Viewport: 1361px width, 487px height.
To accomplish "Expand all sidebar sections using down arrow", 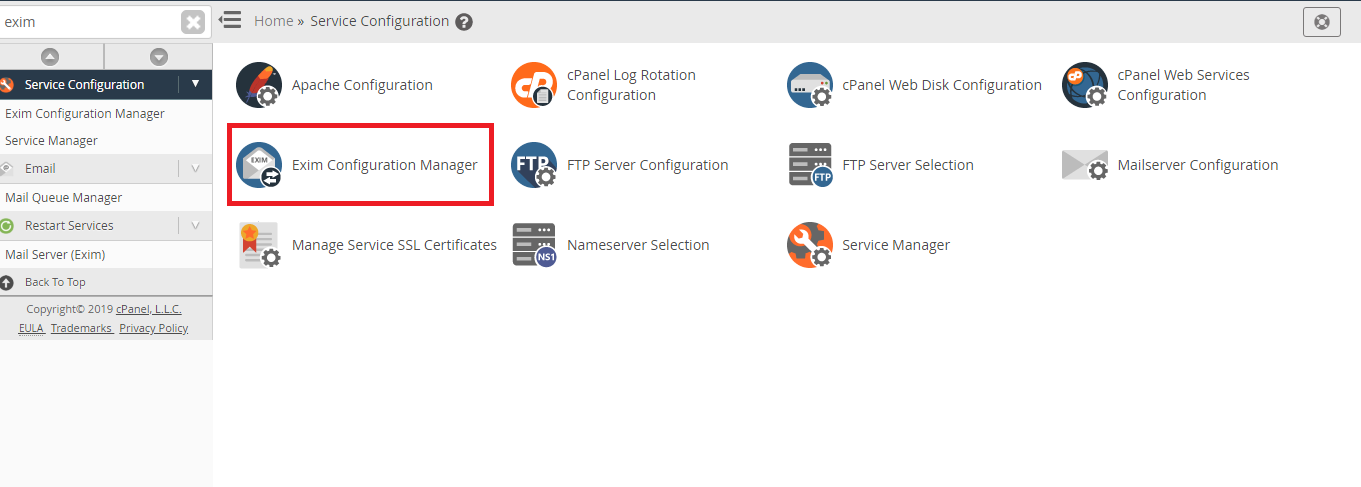I will coord(159,57).
